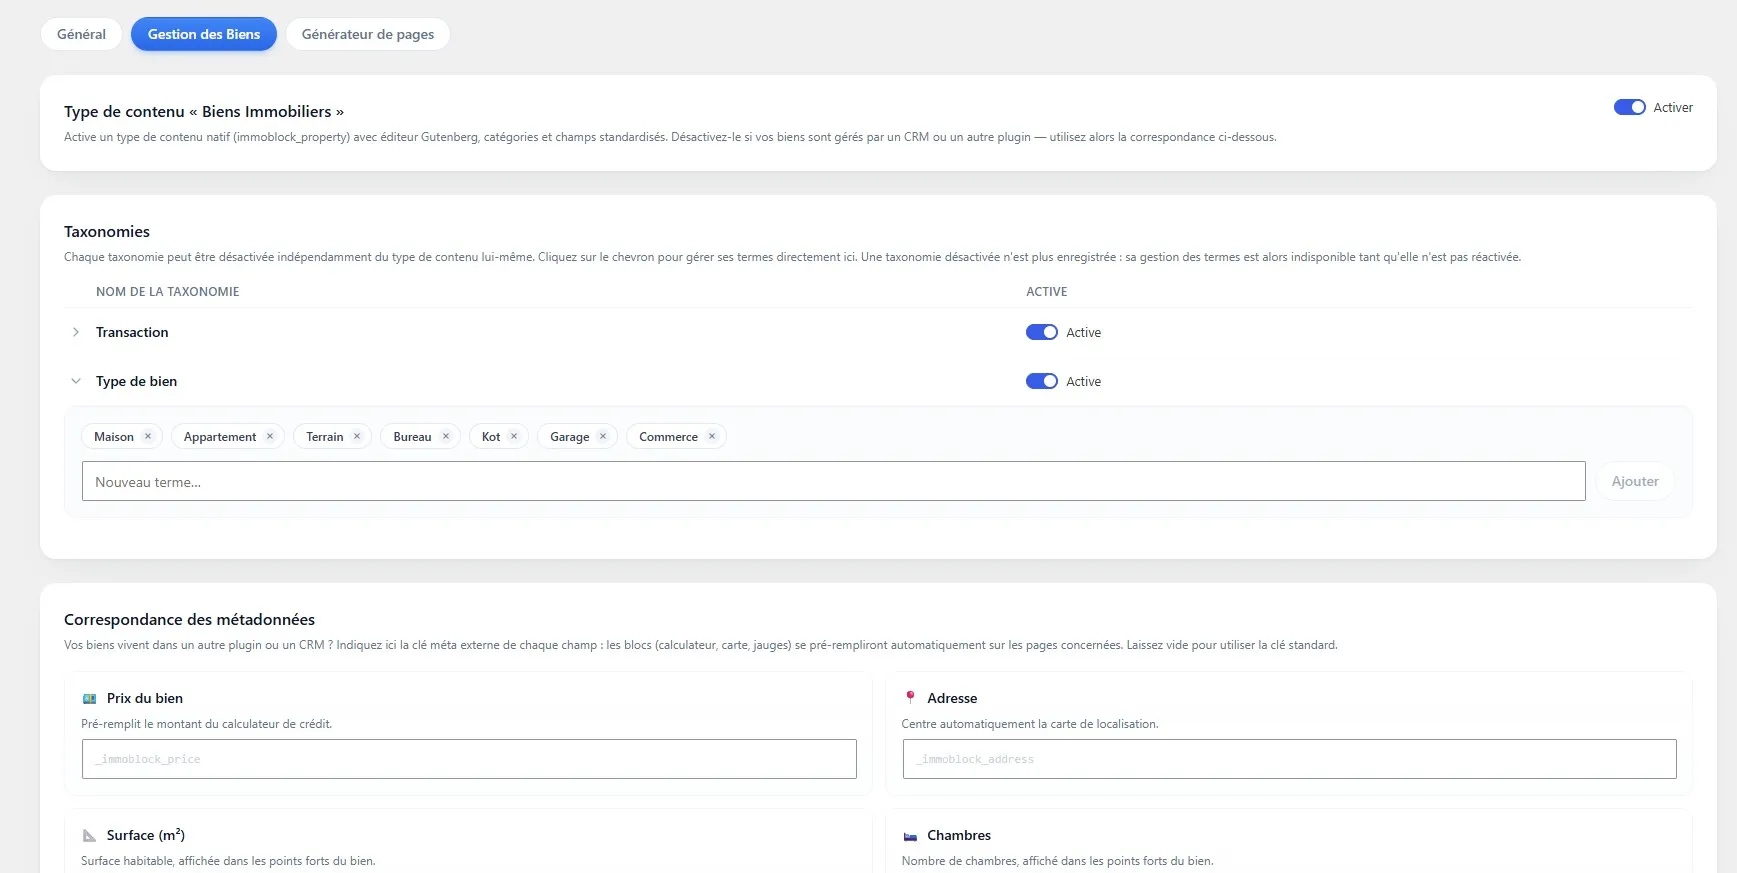Open the Générateur de pages tab
Image resolution: width=1737 pixels, height=873 pixels.
pyautogui.click(x=368, y=34)
